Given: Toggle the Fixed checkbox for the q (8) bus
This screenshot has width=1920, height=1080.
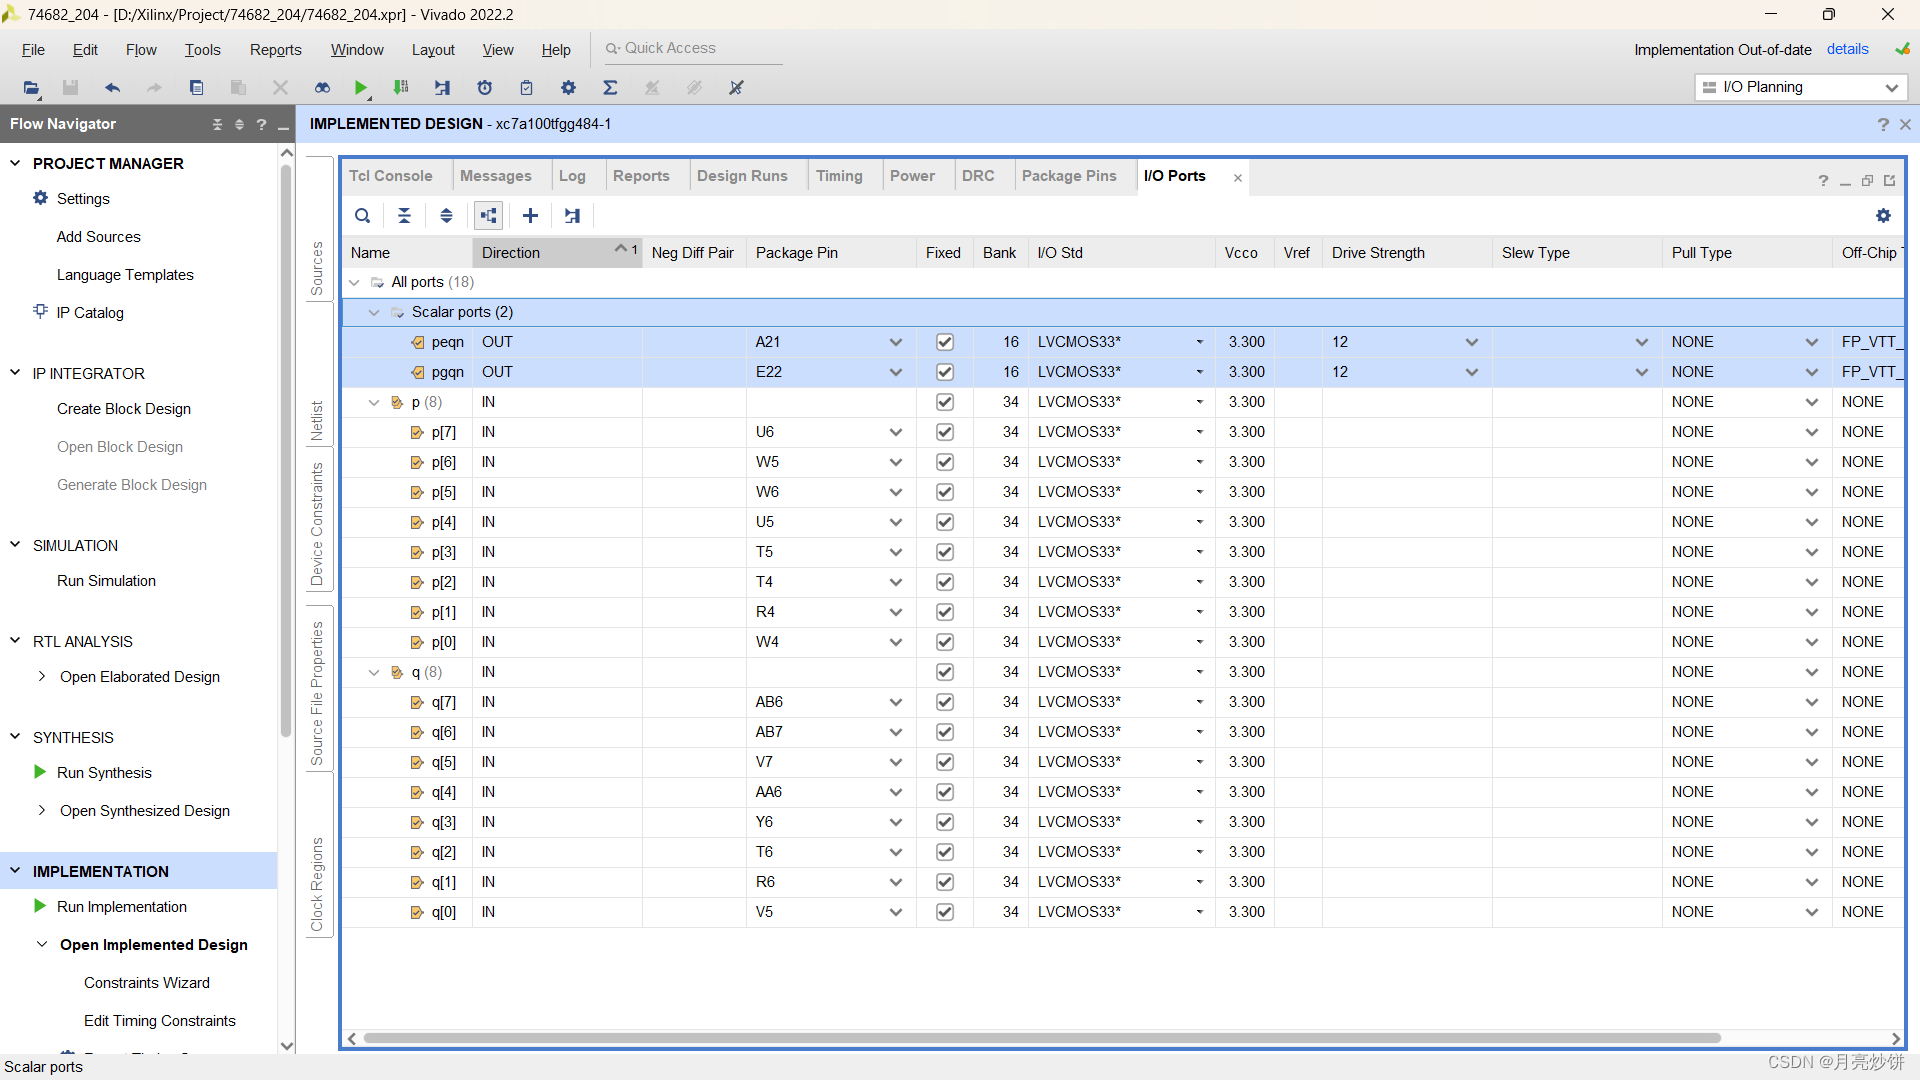Looking at the screenshot, I should (x=944, y=672).
